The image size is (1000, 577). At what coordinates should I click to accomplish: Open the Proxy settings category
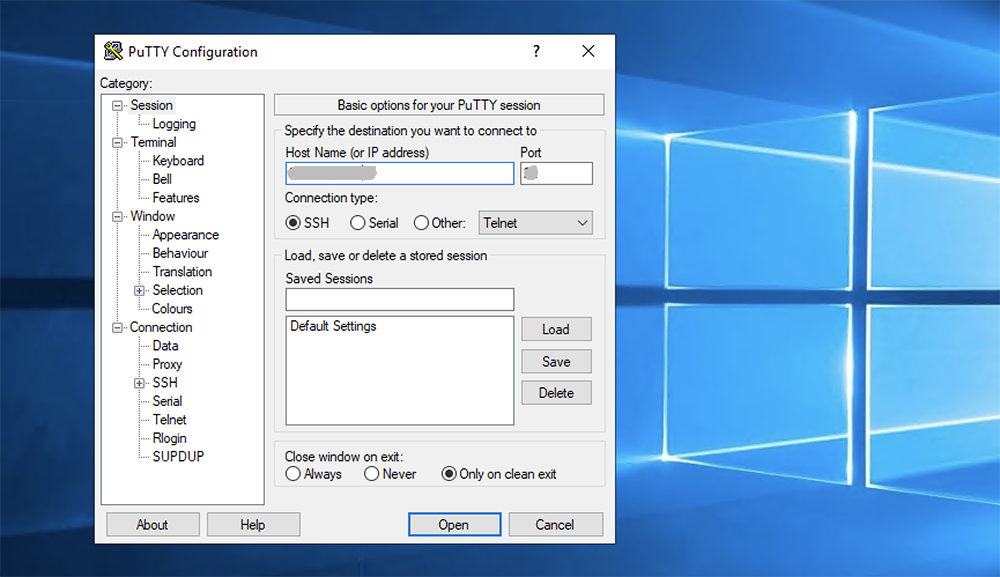pos(167,364)
